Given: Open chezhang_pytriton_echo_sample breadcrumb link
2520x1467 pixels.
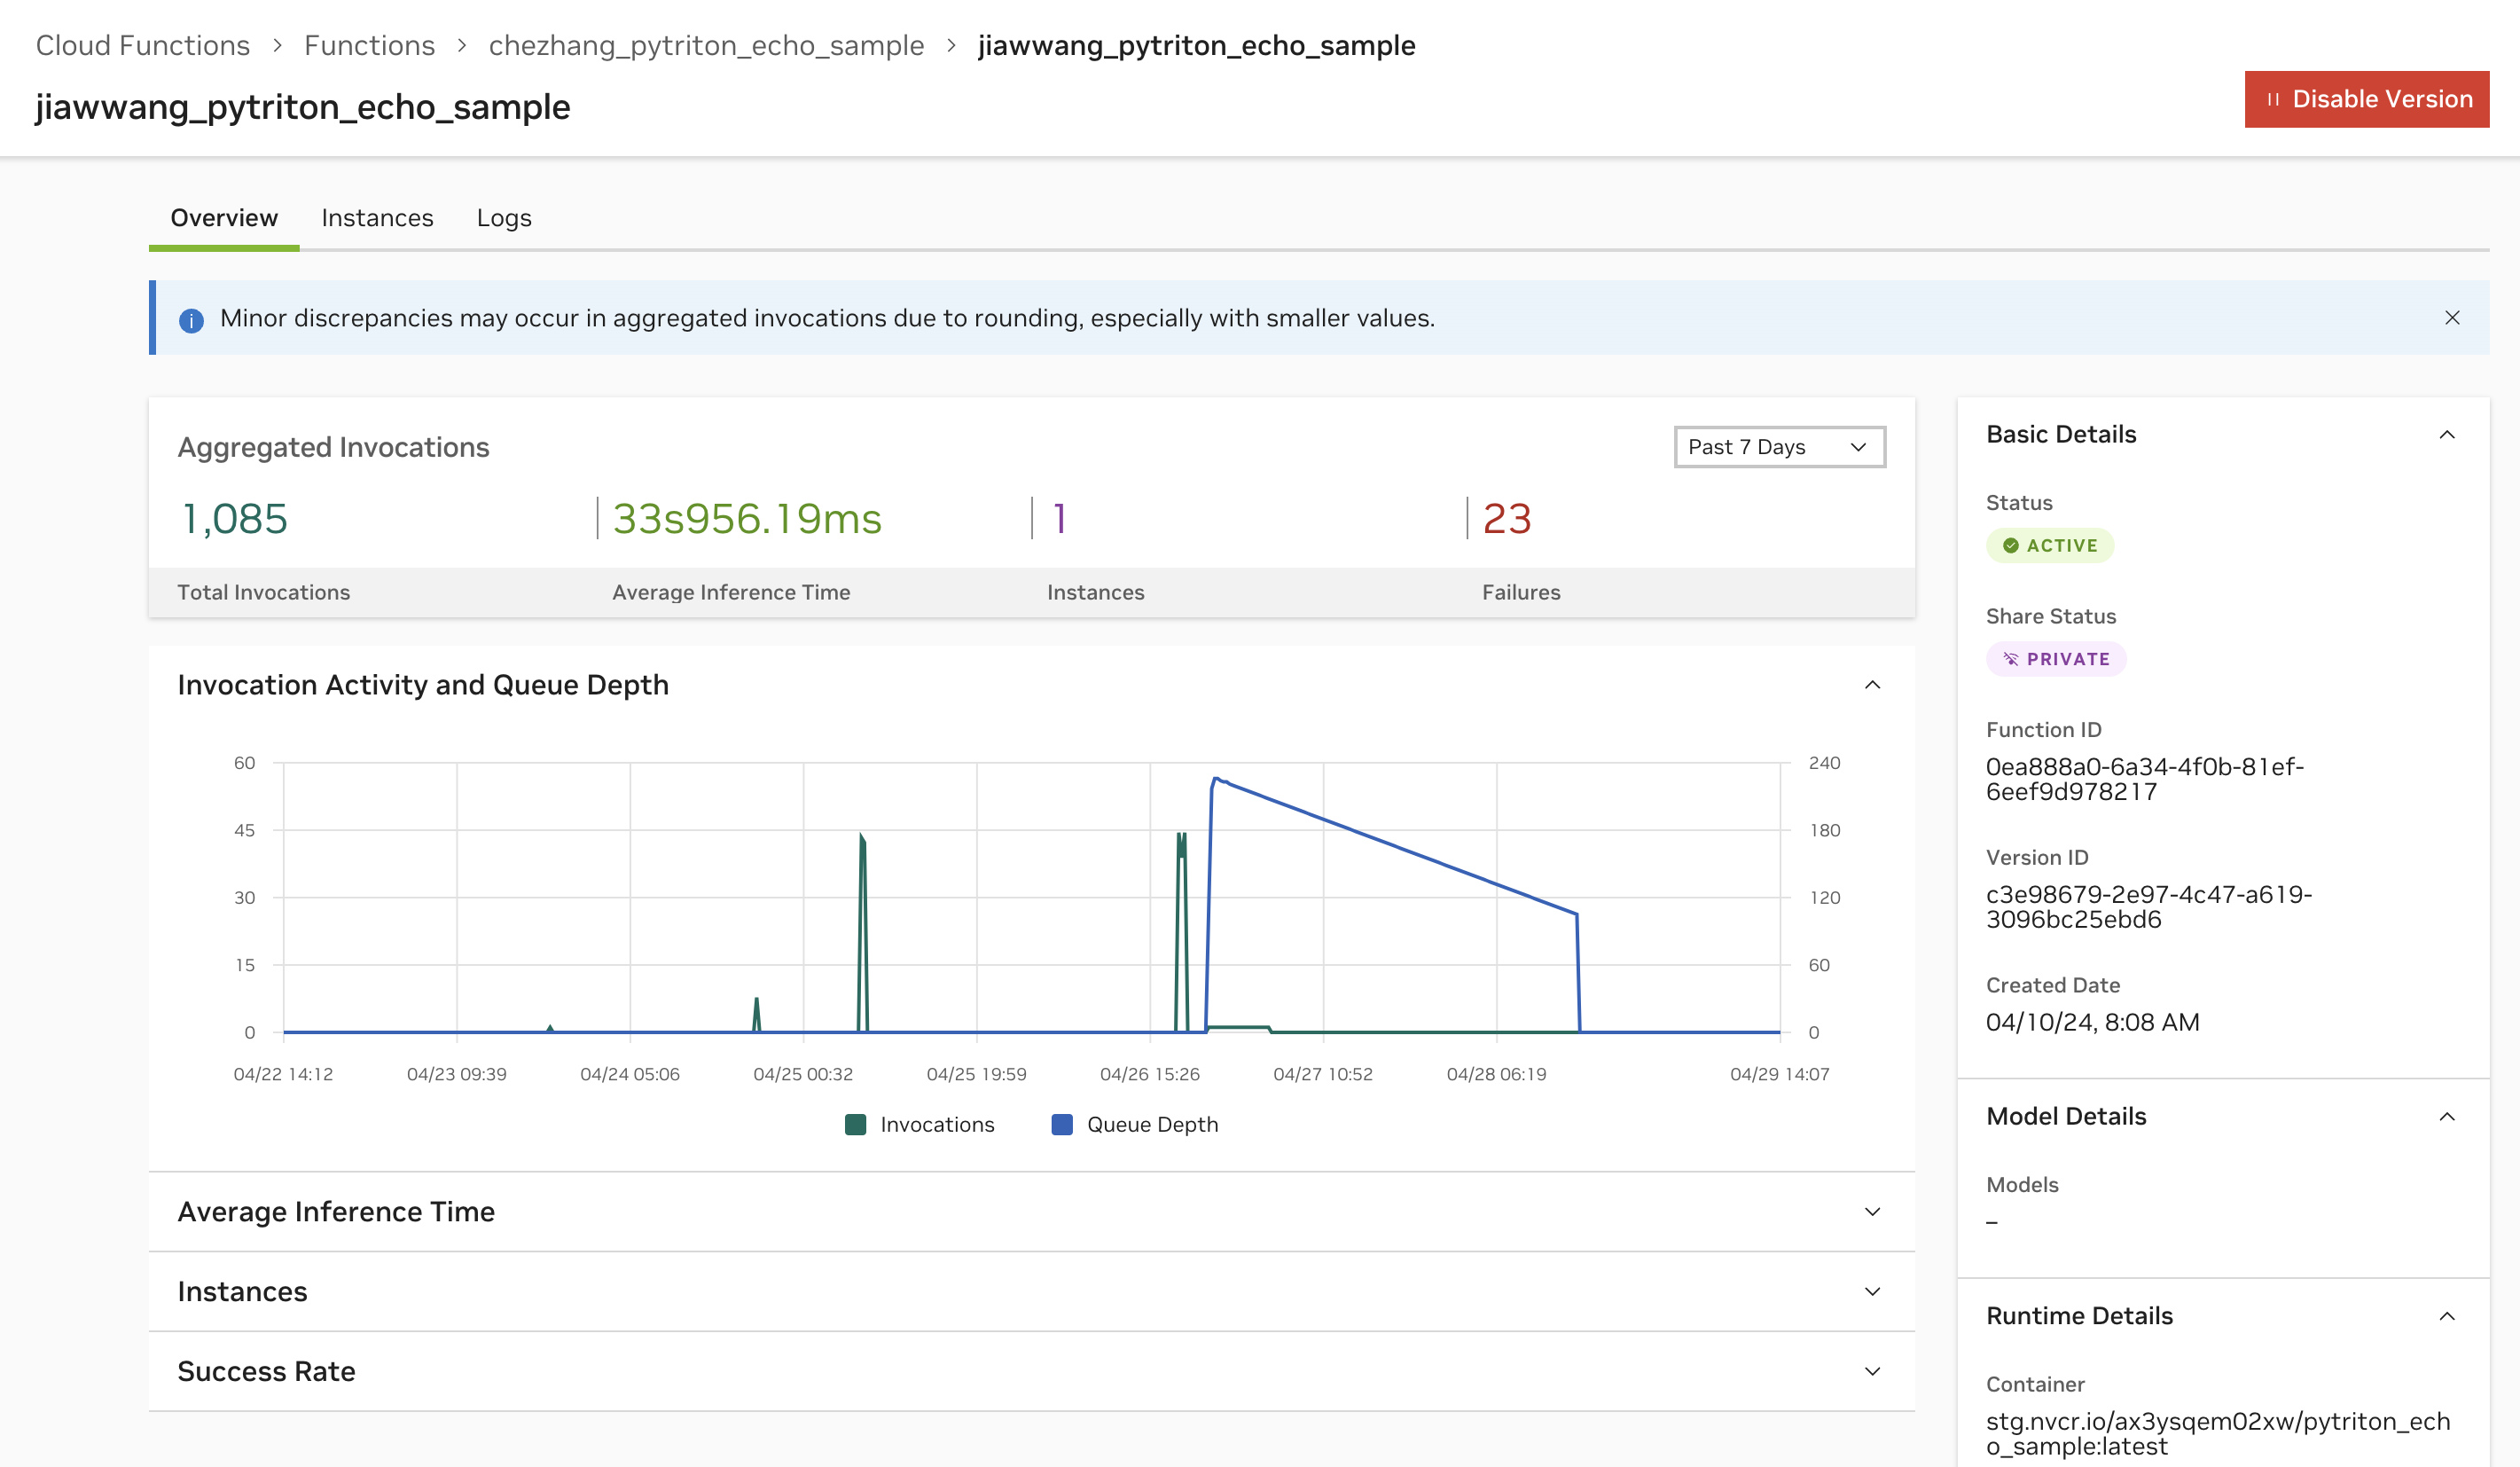Looking at the screenshot, I should 706,45.
